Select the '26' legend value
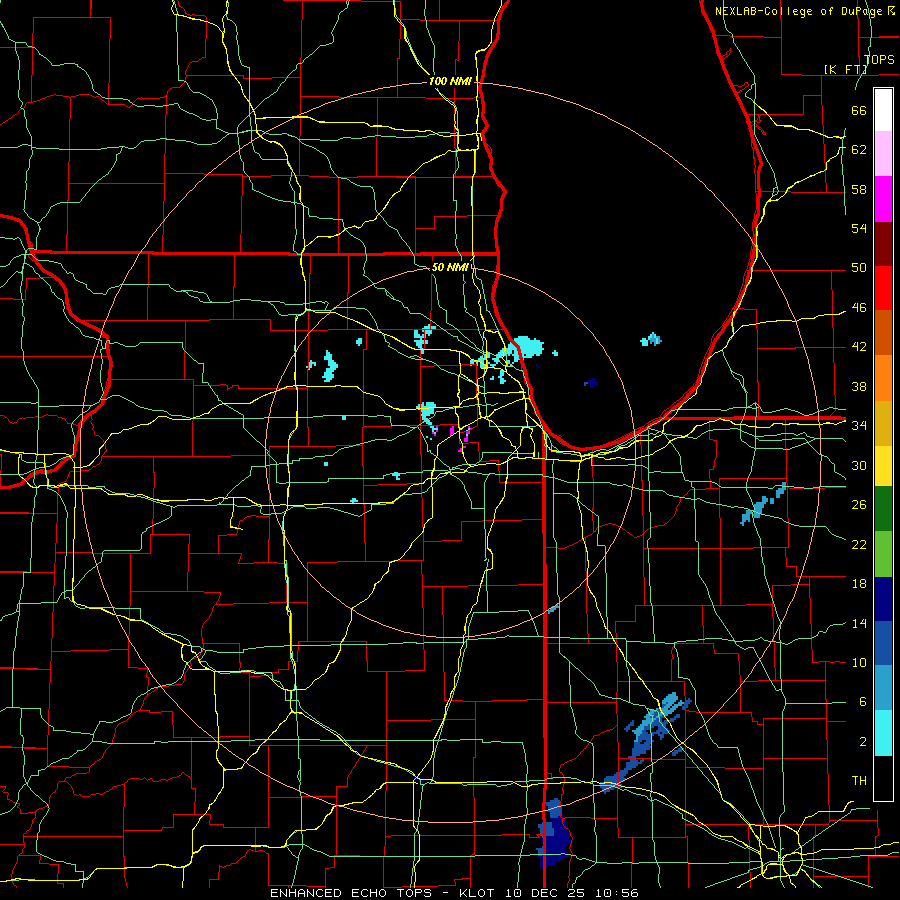 [859, 505]
